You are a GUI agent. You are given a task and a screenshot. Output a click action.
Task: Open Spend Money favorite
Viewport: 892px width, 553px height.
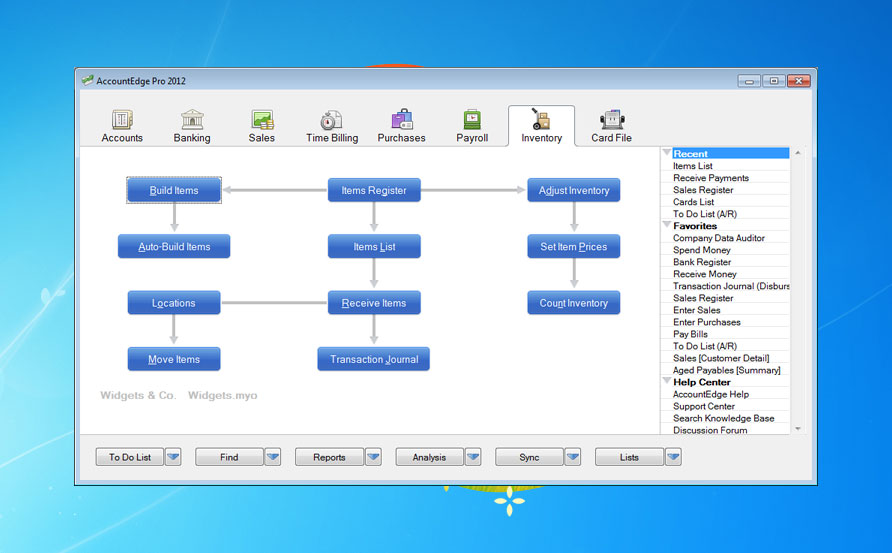701,250
